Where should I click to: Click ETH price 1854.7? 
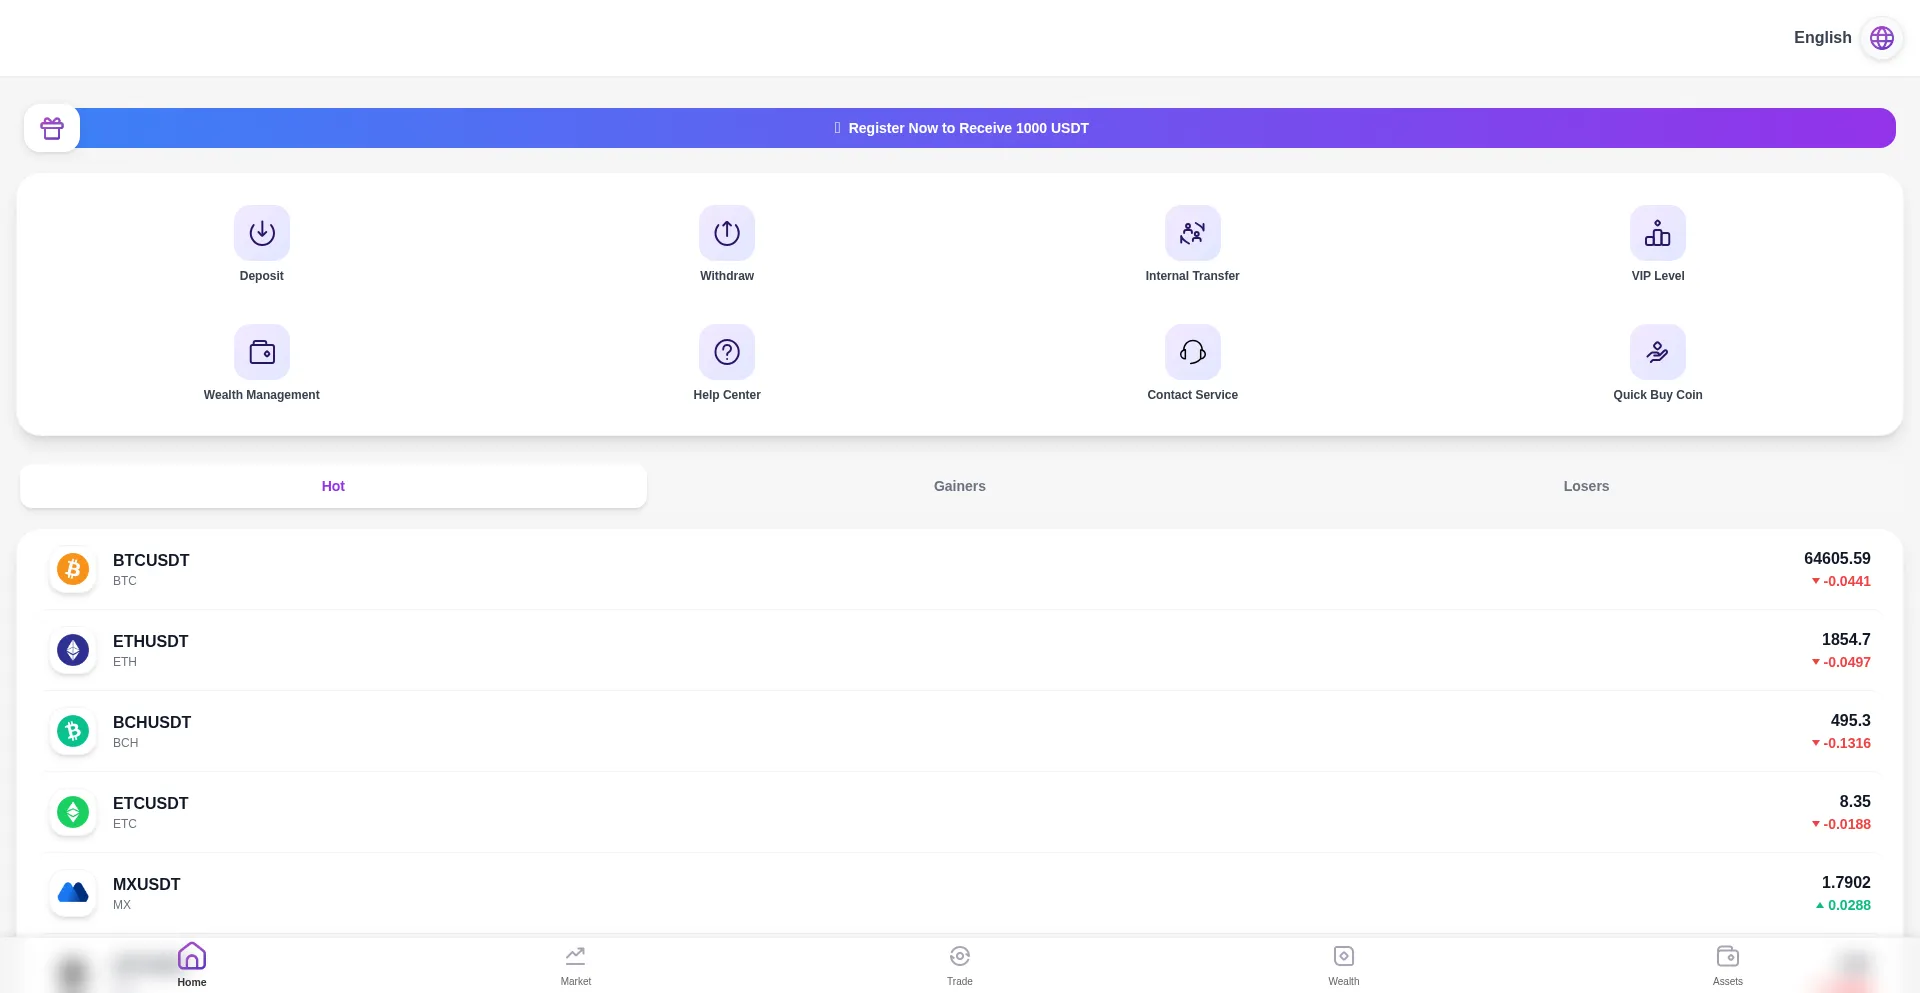1846,640
